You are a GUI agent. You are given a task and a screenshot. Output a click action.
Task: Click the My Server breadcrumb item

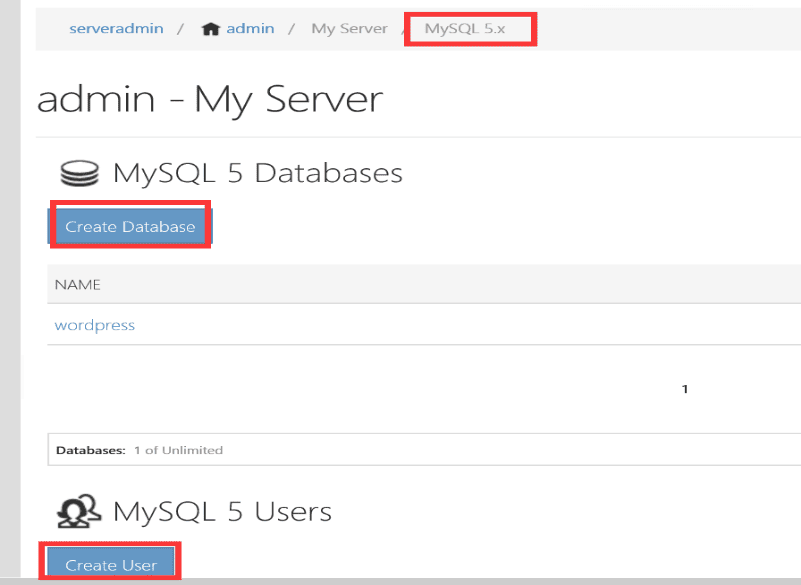(x=349, y=28)
